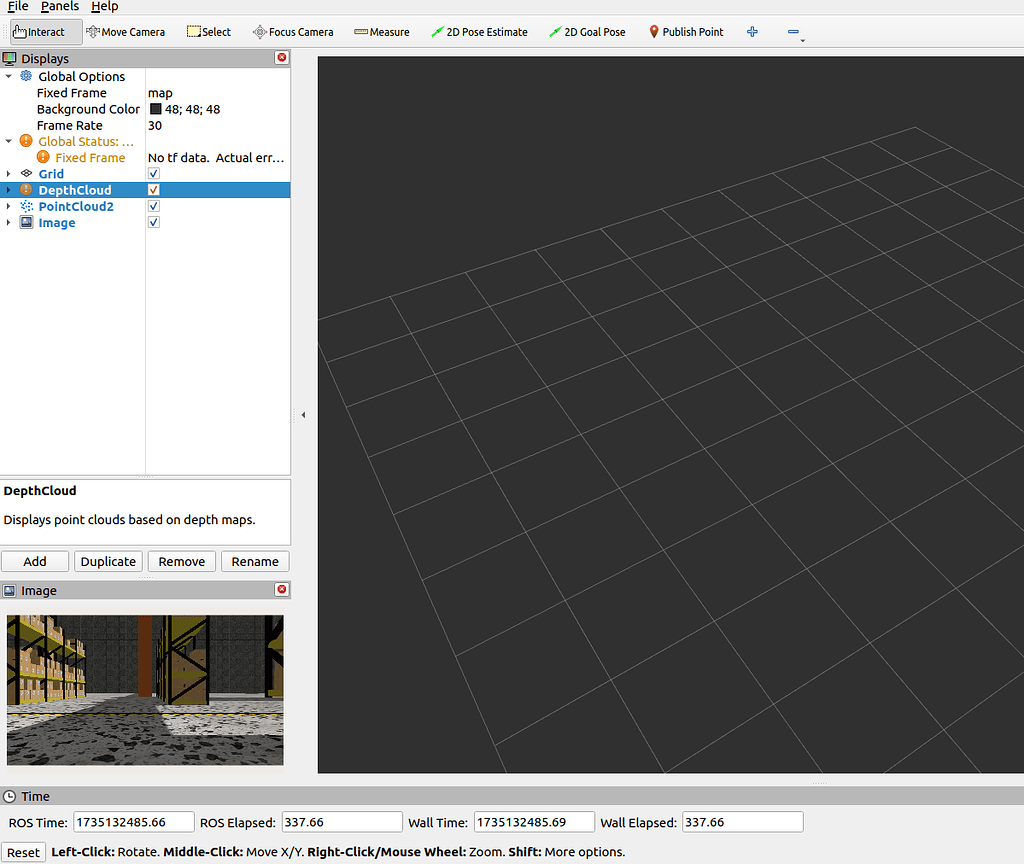Expand the Image display entry
Screen dimensions: 1024x864
pyautogui.click(x=8, y=222)
